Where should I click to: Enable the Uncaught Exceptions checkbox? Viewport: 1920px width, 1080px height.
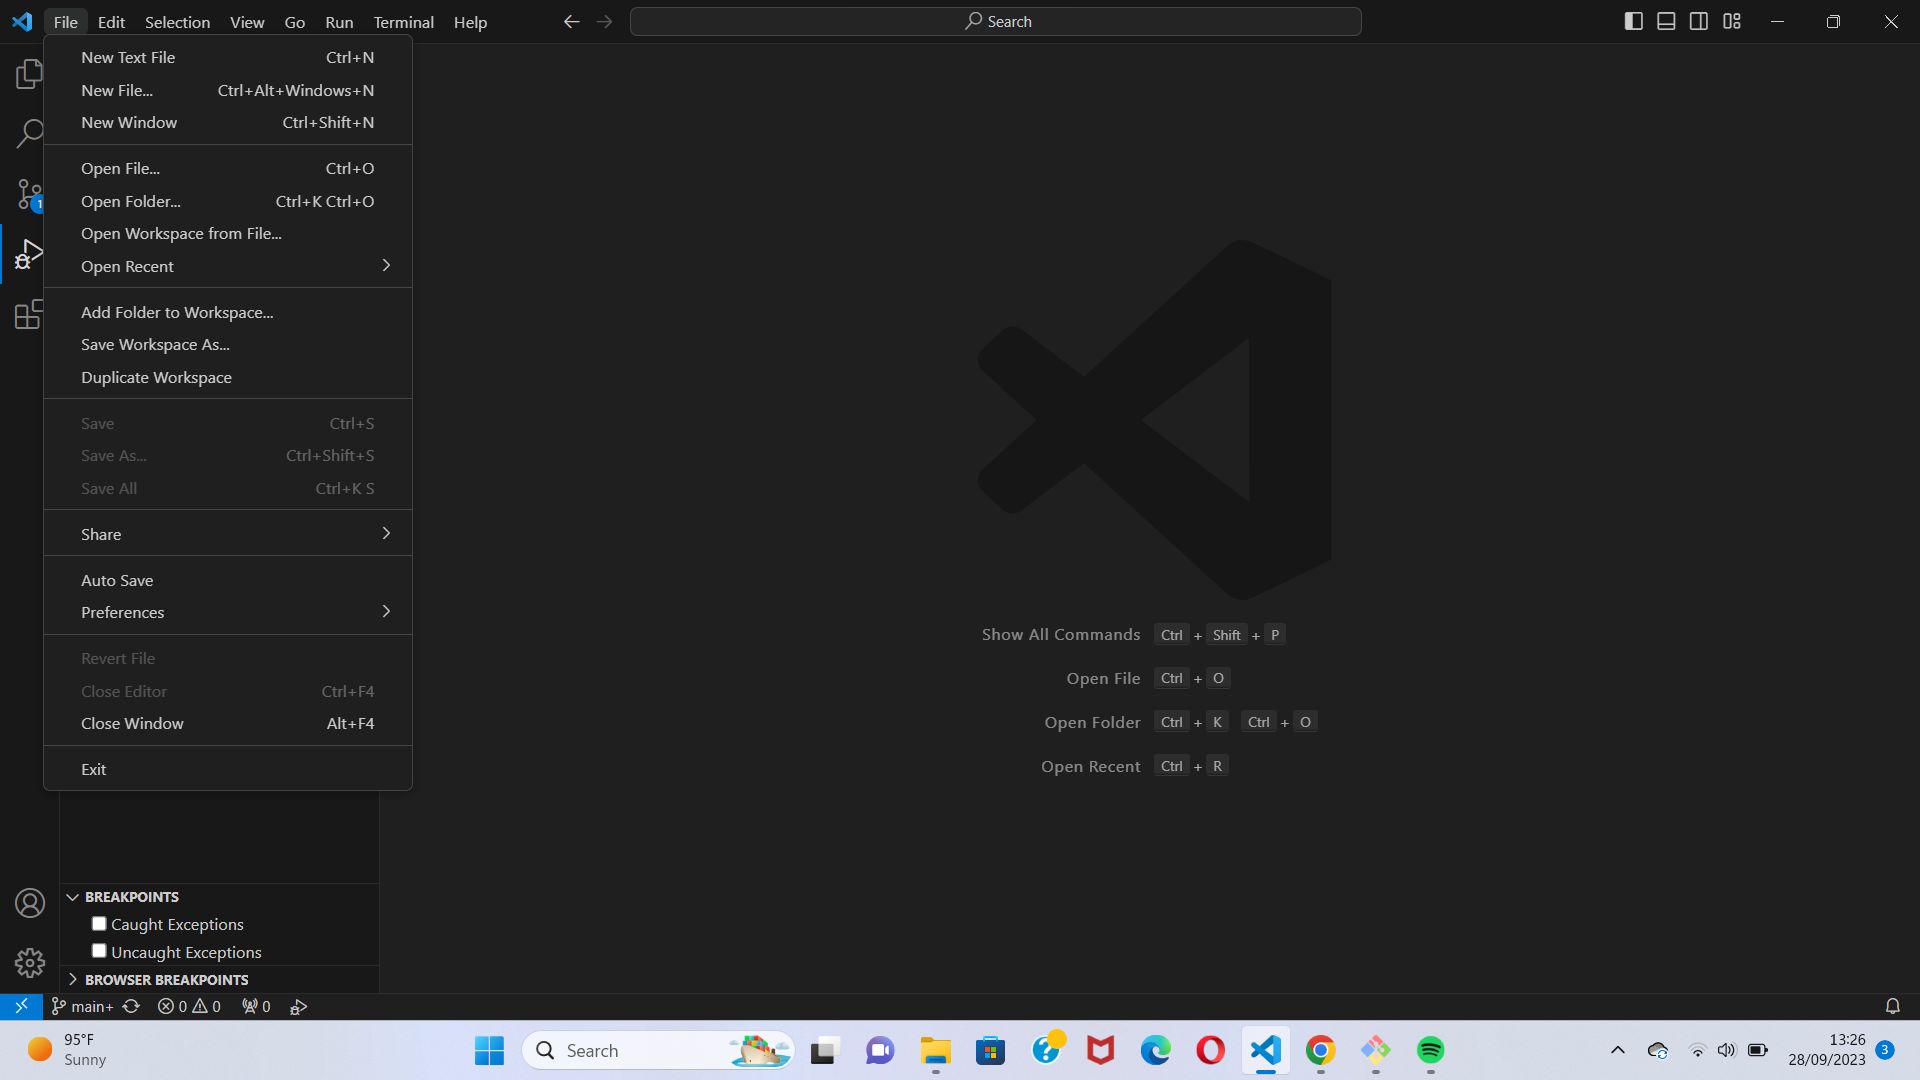(x=99, y=951)
